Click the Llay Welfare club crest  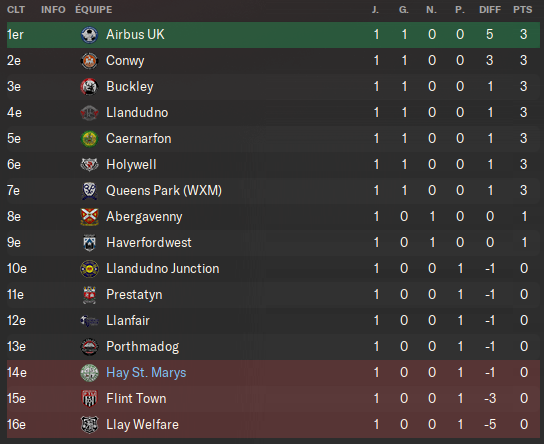click(89, 425)
